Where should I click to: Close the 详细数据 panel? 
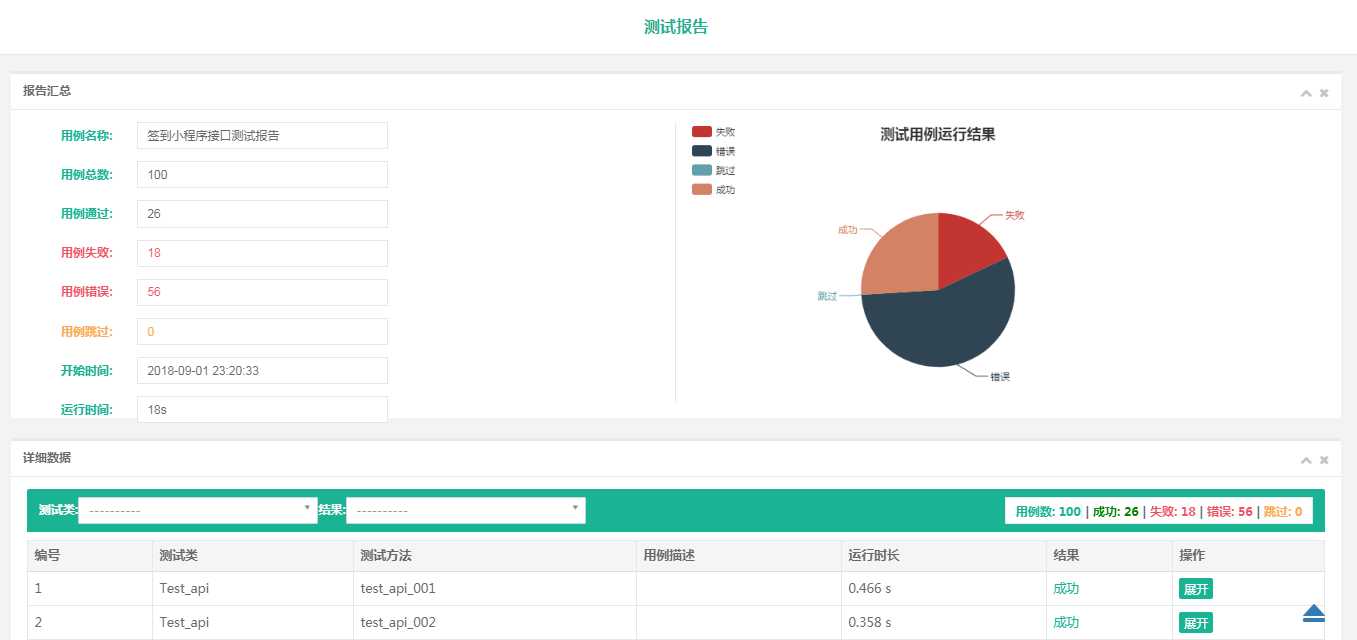point(1324,459)
